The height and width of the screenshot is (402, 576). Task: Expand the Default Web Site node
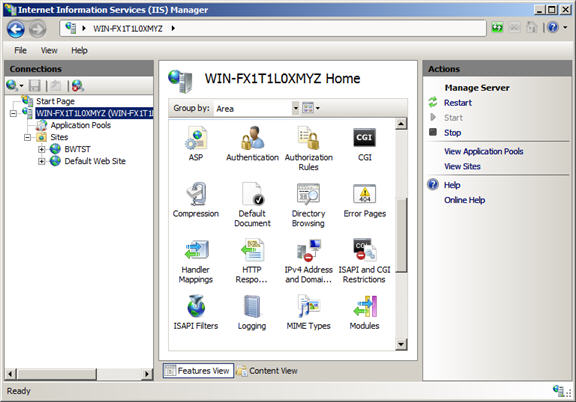pos(42,161)
